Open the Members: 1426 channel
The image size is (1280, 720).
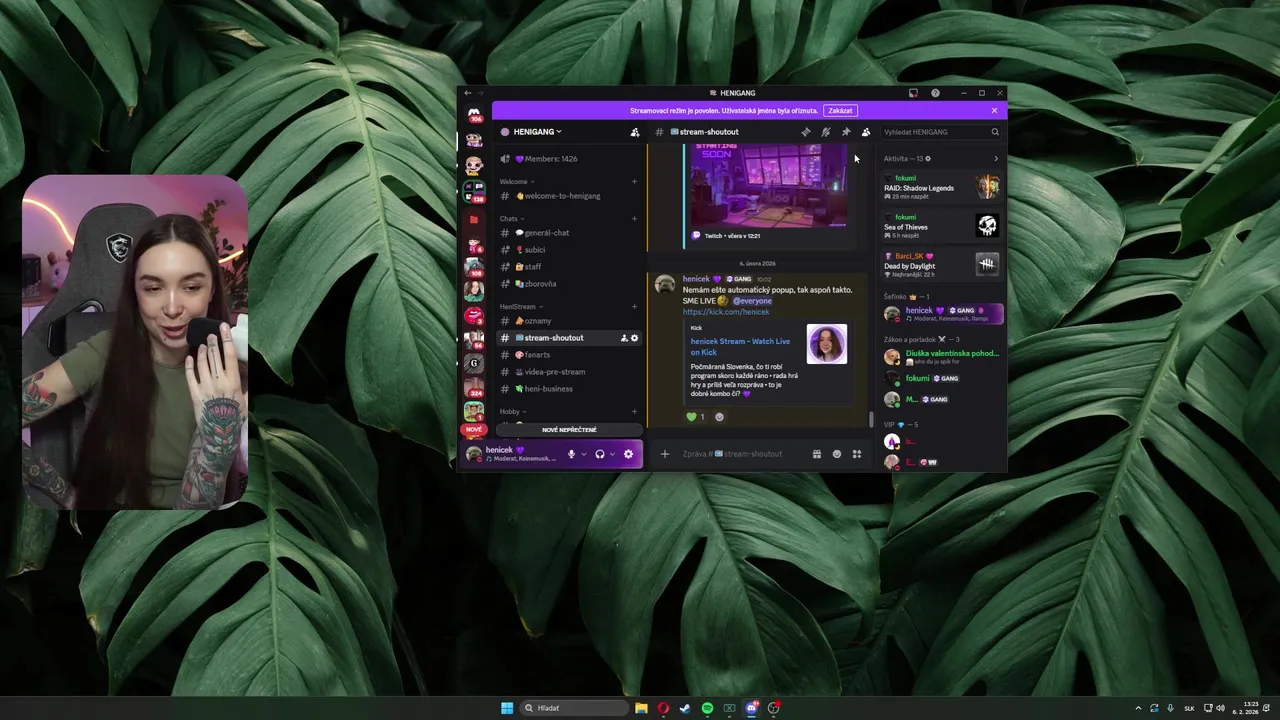pos(569,159)
